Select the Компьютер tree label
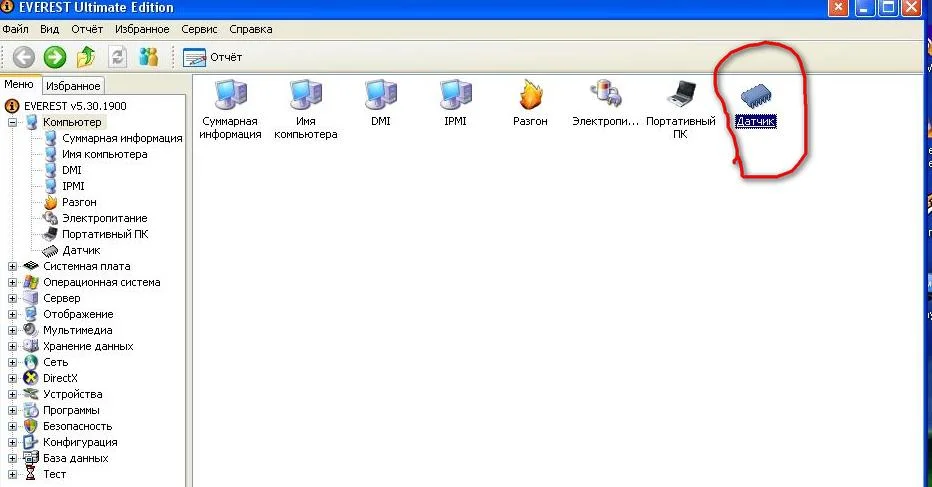The image size is (932, 487). (x=72, y=122)
